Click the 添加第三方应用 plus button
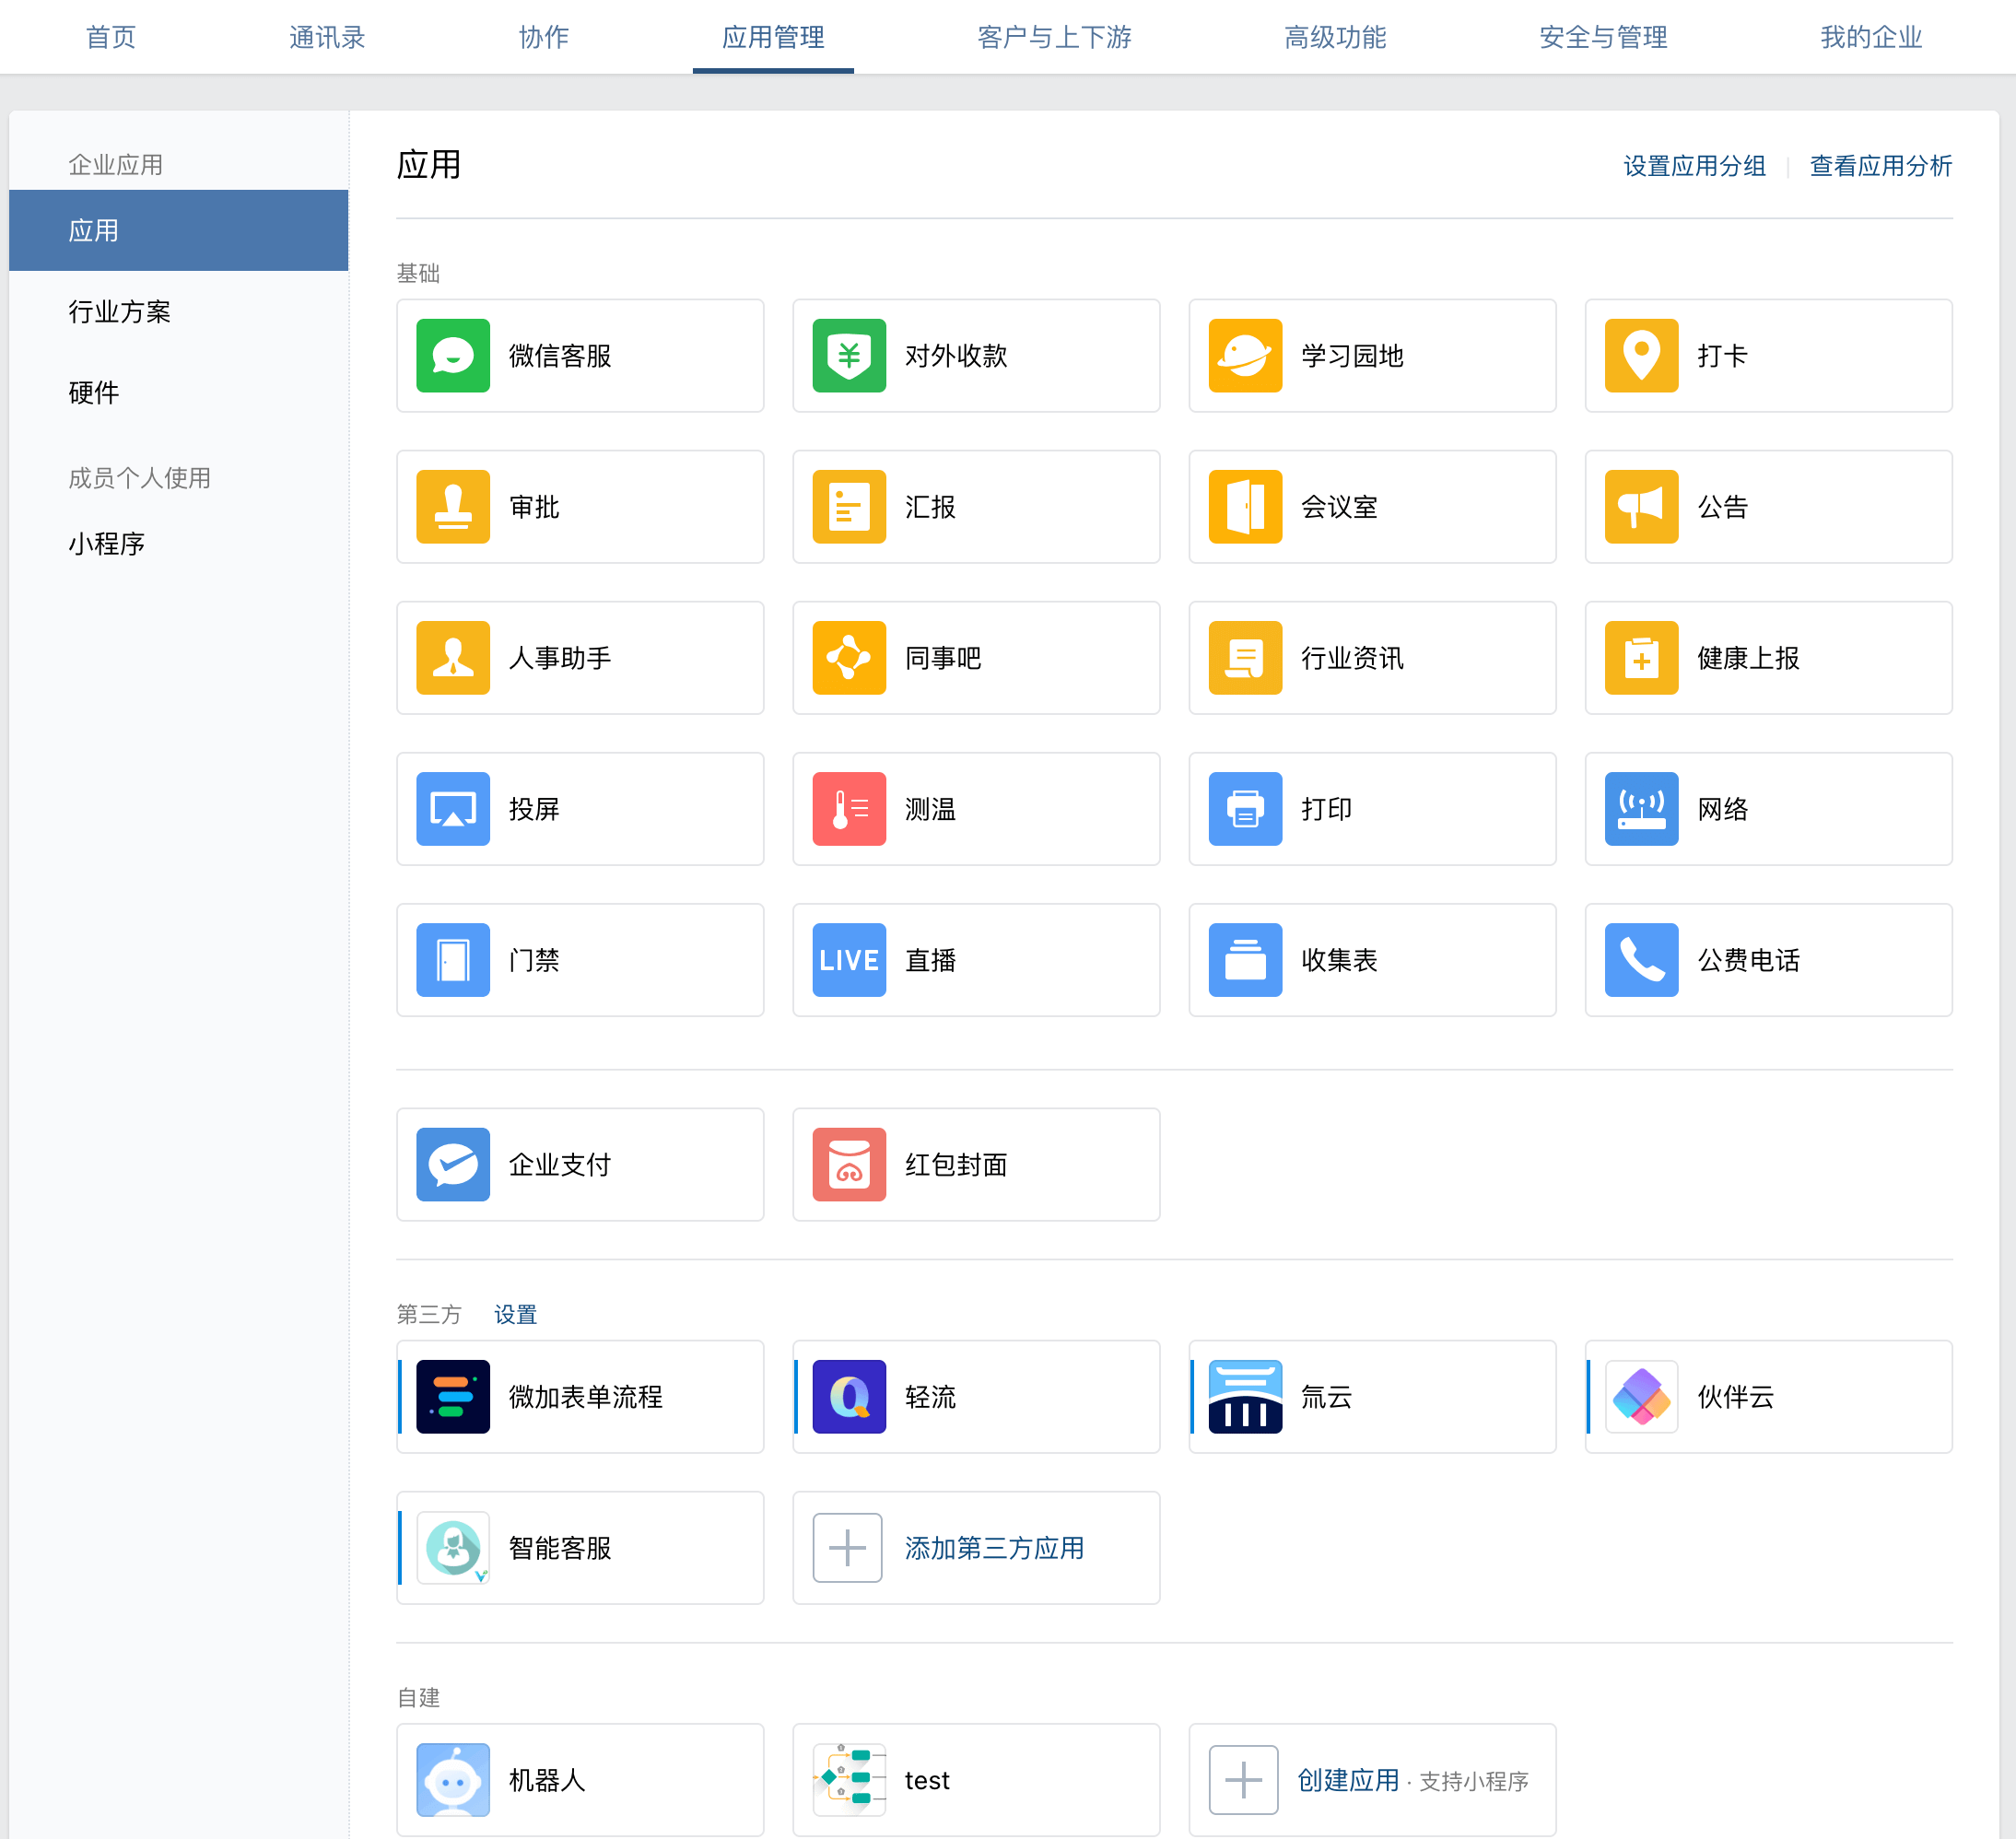 [847, 1548]
